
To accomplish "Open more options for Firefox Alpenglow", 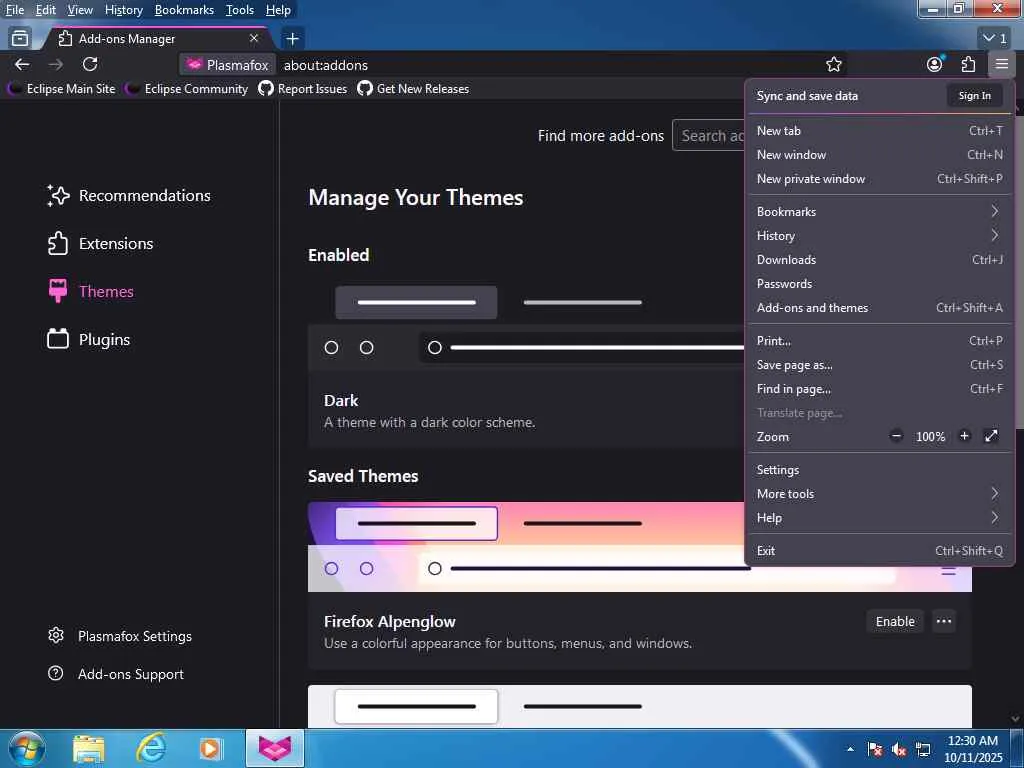I will [x=944, y=621].
